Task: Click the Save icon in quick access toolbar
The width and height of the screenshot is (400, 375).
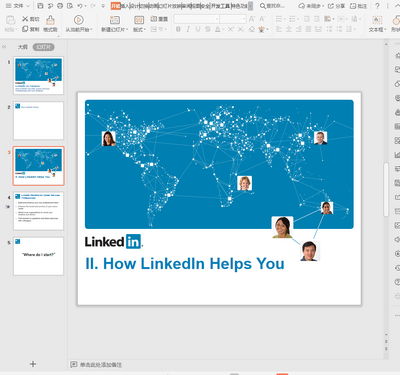Action: (40, 6)
